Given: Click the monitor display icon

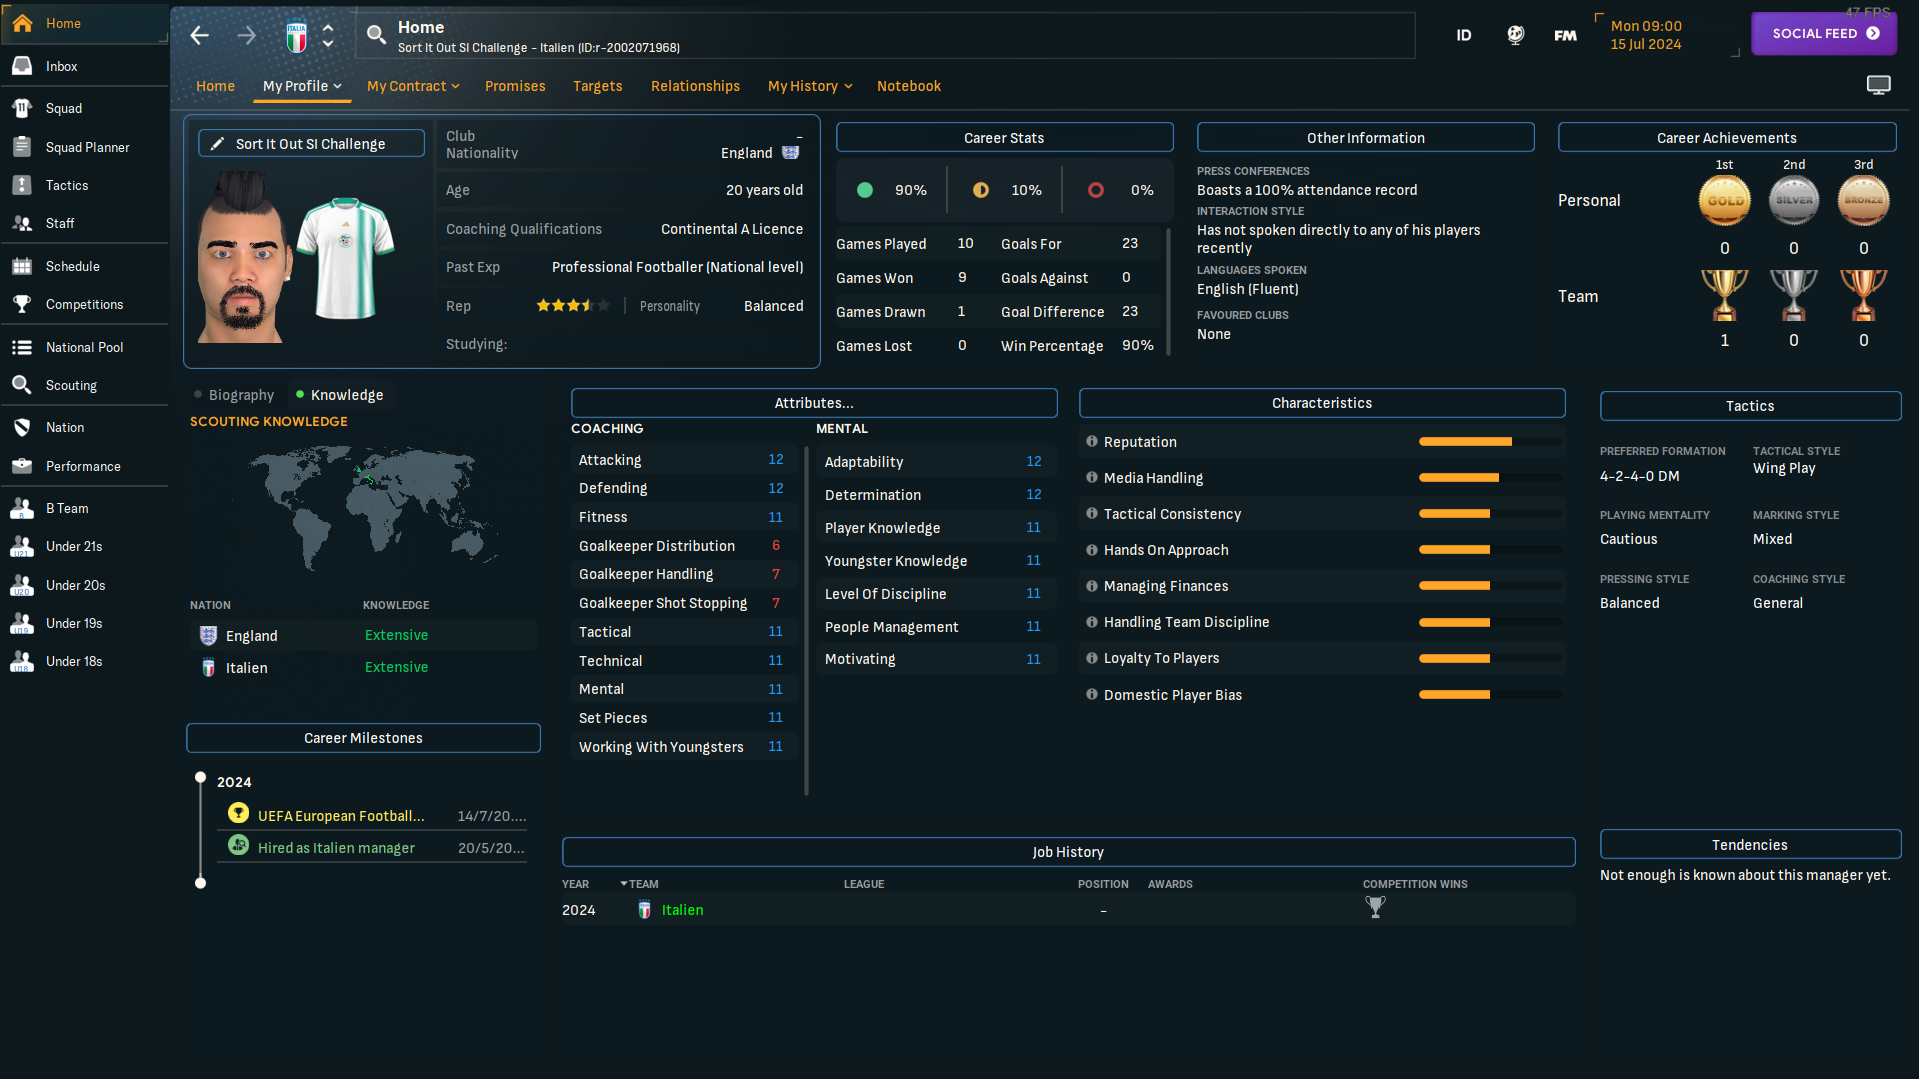Looking at the screenshot, I should (x=1879, y=85).
